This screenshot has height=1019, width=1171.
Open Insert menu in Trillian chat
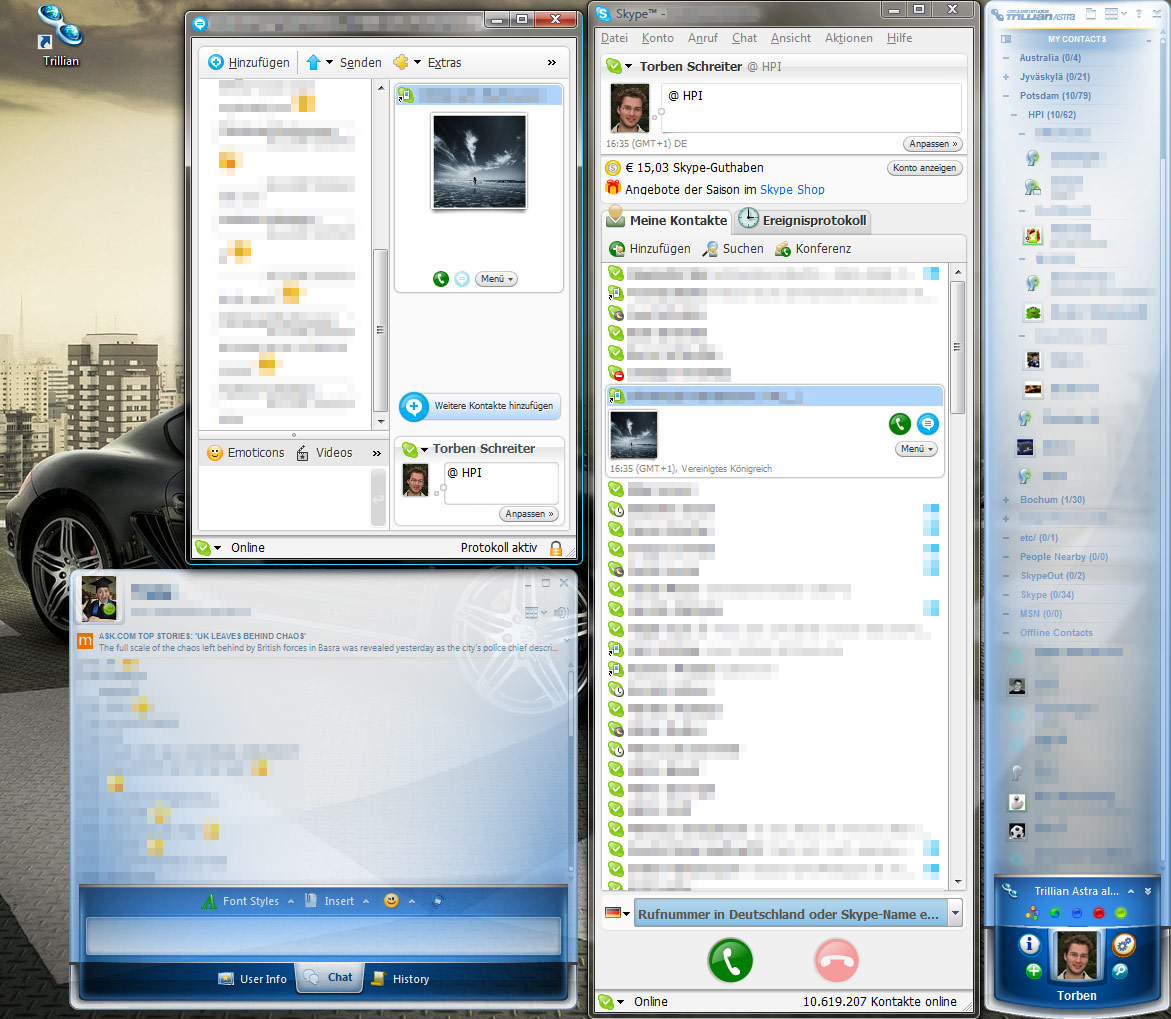(337, 901)
